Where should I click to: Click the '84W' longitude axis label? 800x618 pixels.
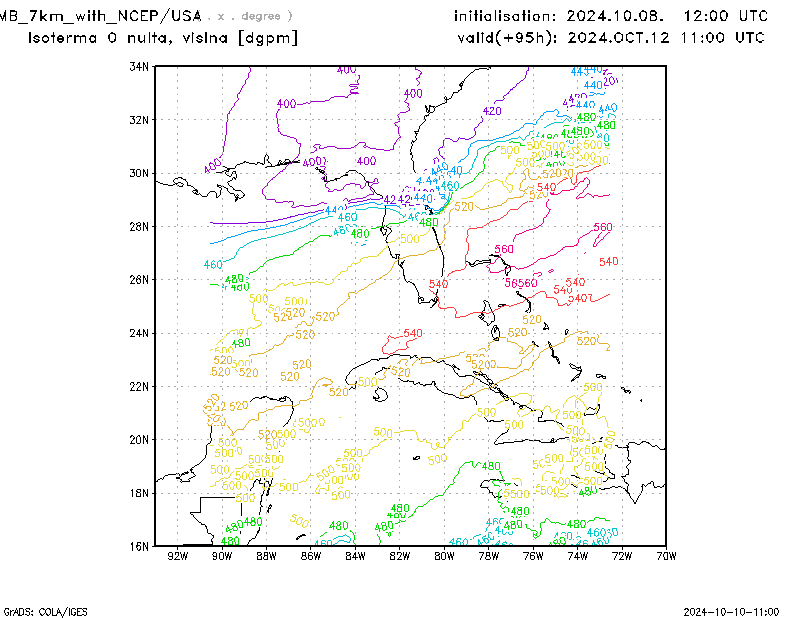click(355, 556)
